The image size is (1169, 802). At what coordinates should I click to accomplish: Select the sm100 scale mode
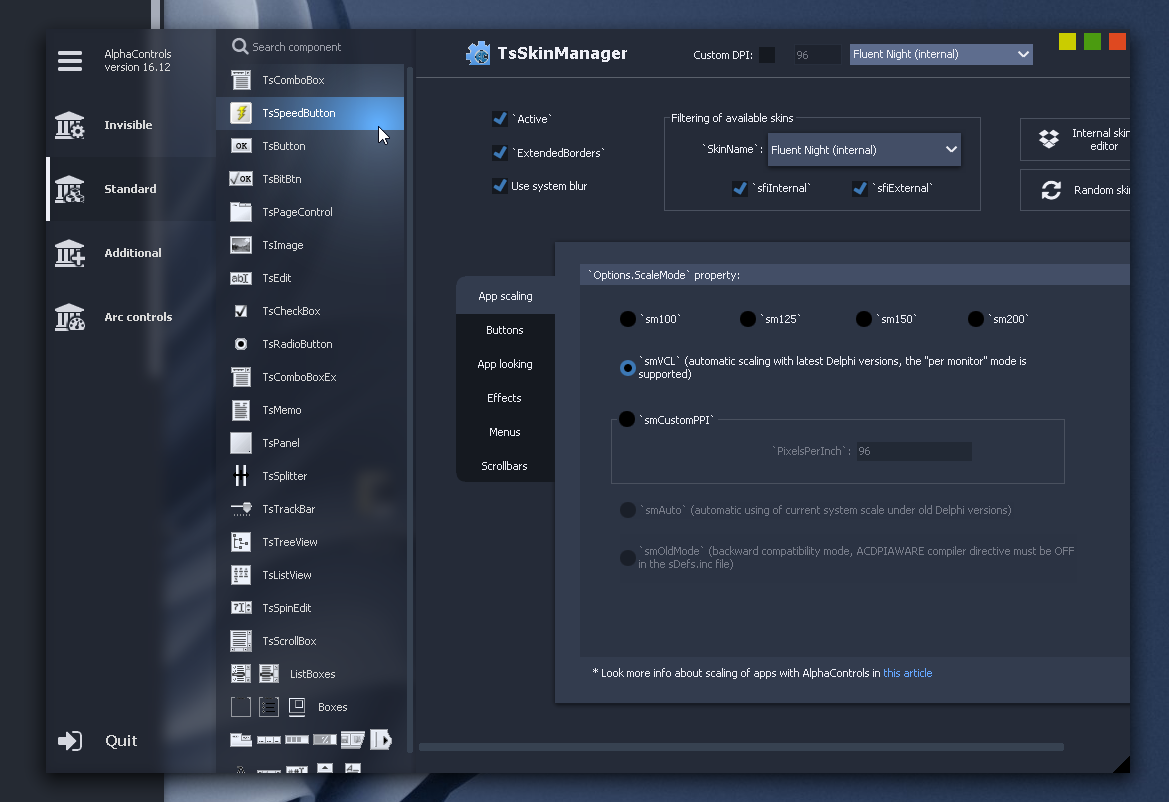[x=628, y=319]
